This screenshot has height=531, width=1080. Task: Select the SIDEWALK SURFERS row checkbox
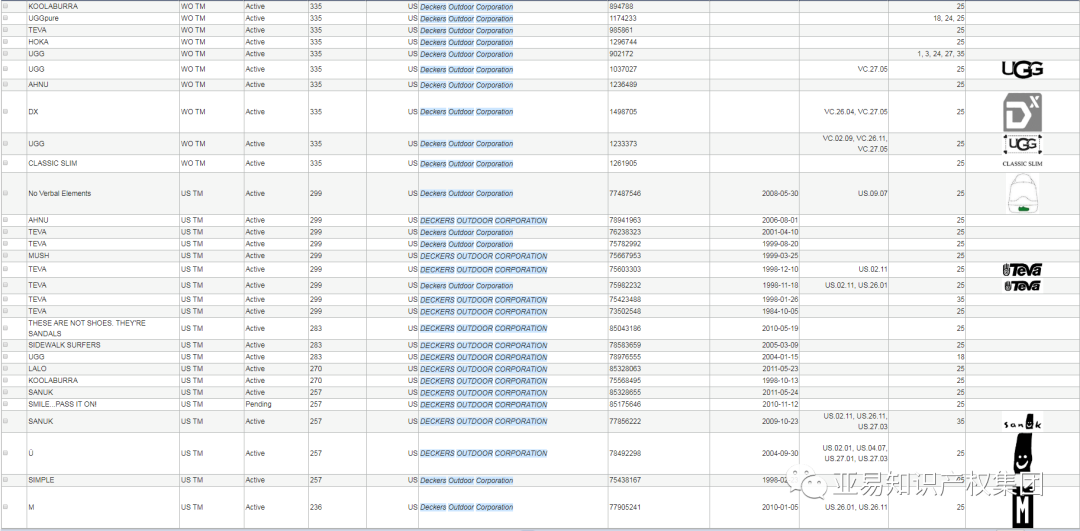(x=5, y=346)
